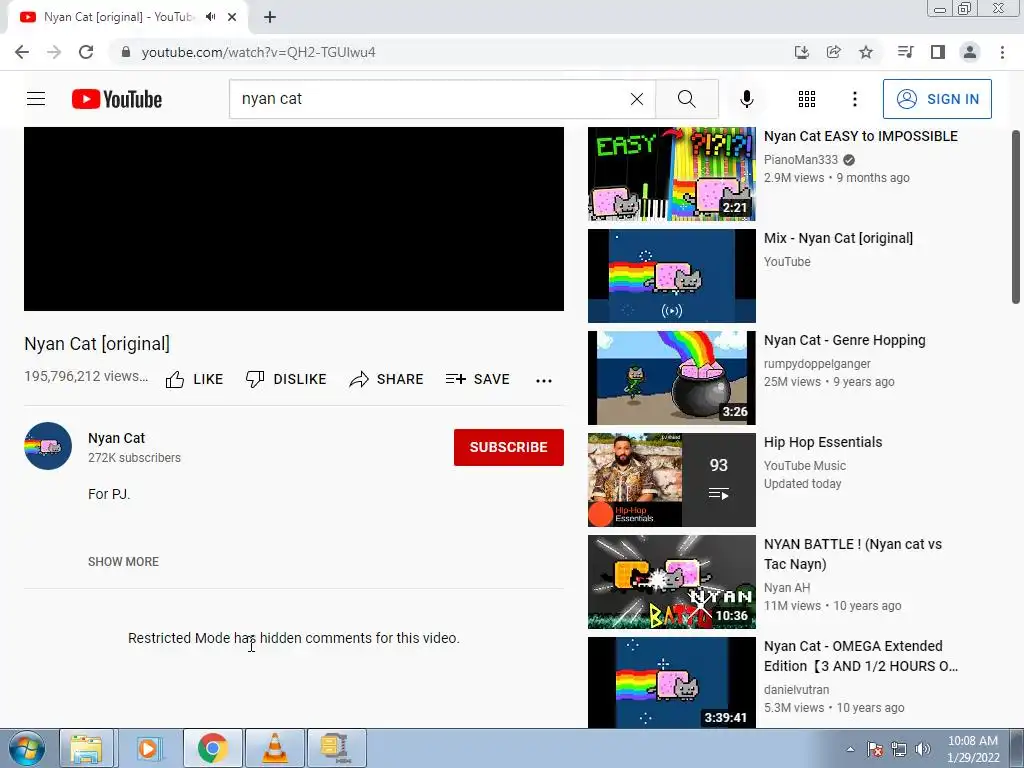
Task: Open Windows Media Player from the taskbar
Action: click(x=150, y=748)
